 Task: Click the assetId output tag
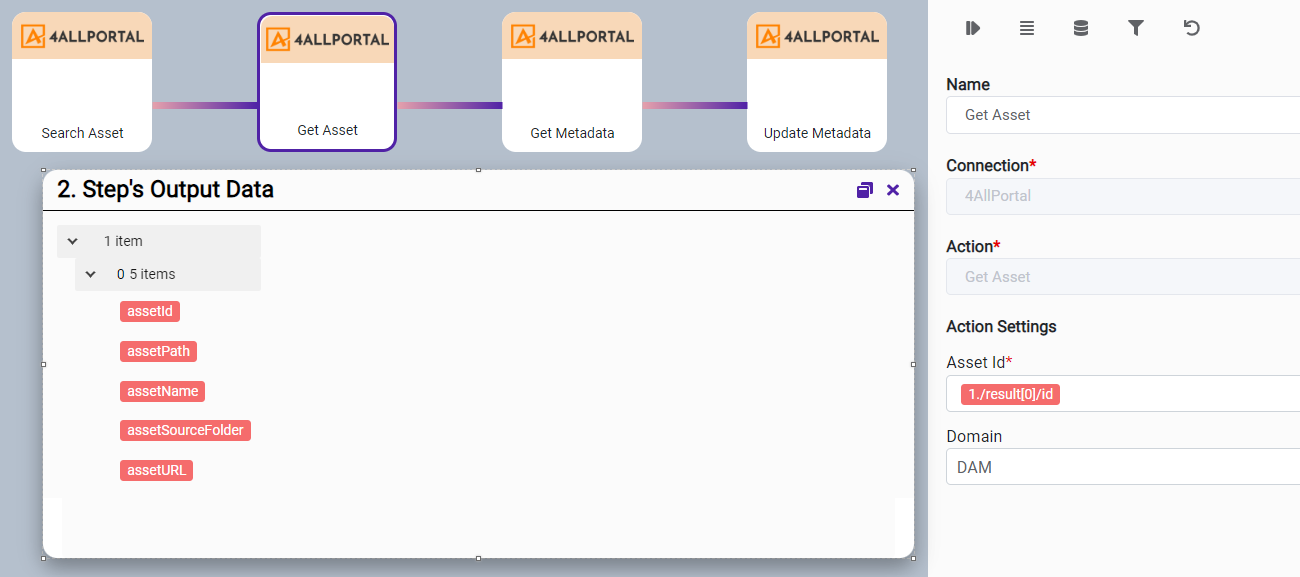150,311
